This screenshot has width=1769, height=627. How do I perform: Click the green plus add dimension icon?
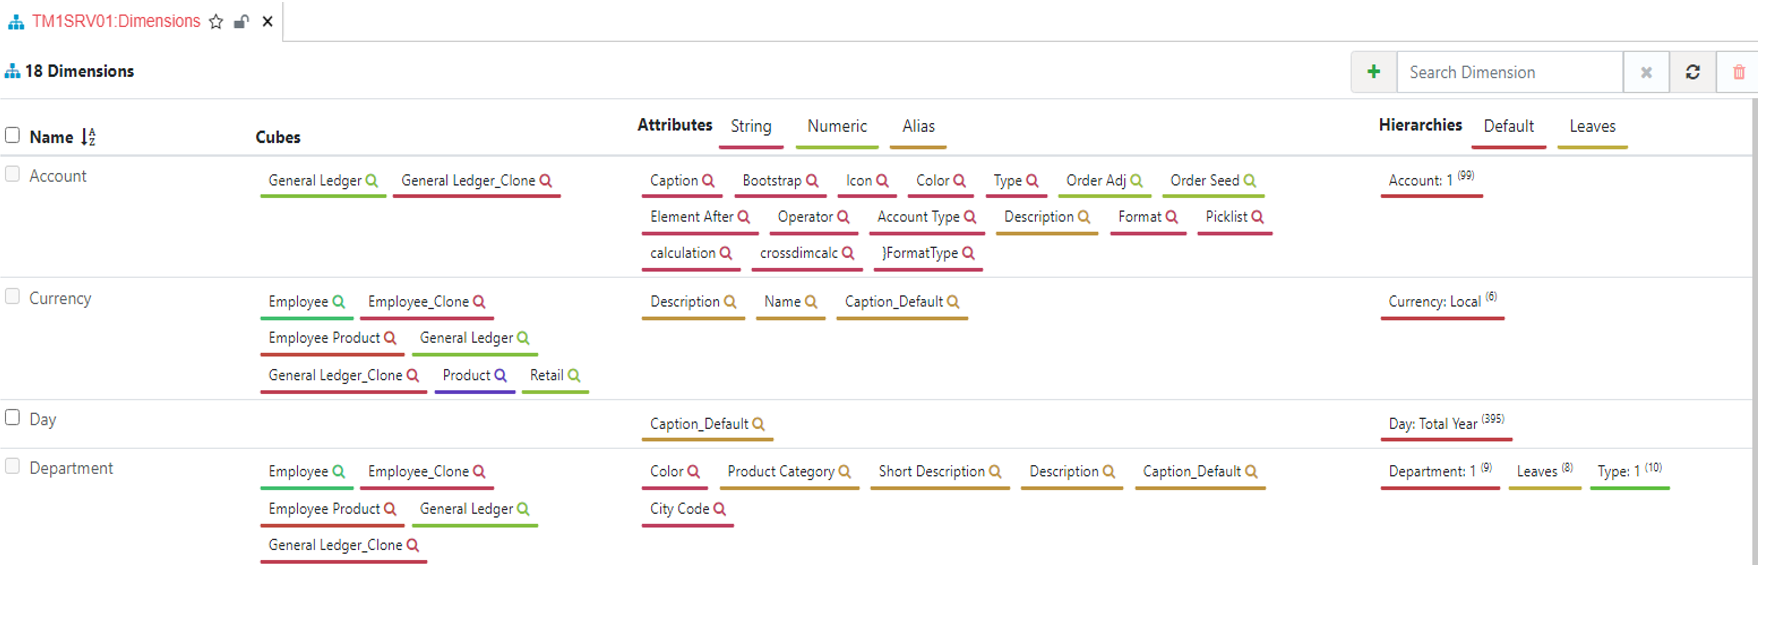tap(1374, 72)
